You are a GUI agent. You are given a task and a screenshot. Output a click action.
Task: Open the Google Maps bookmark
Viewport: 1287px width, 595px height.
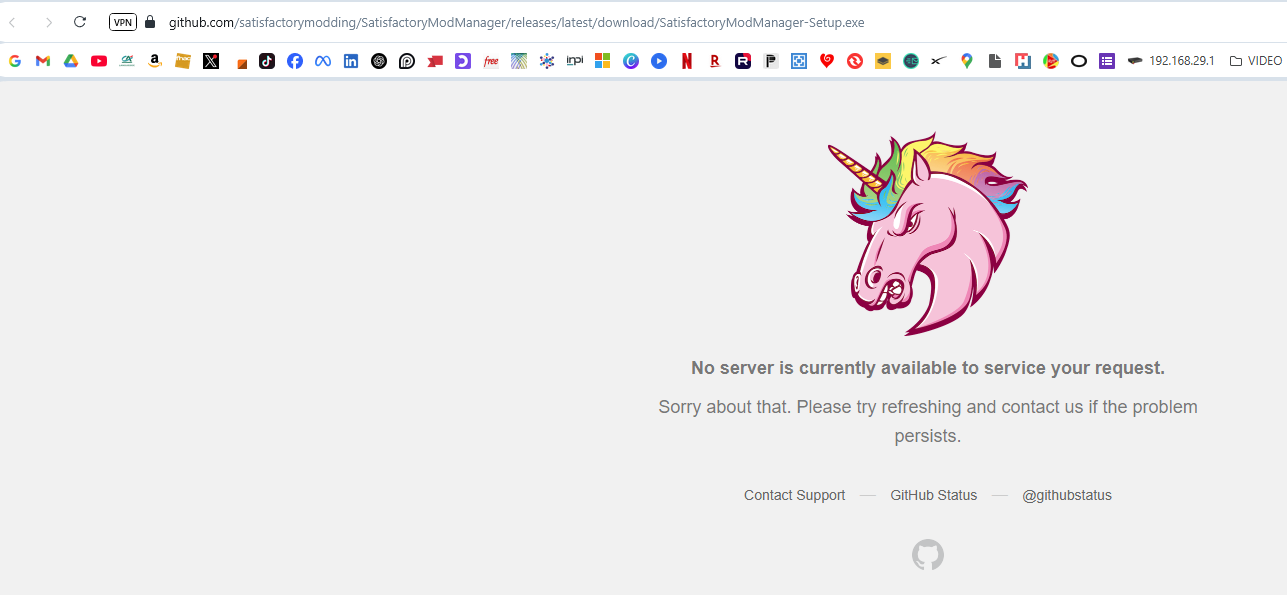967,61
